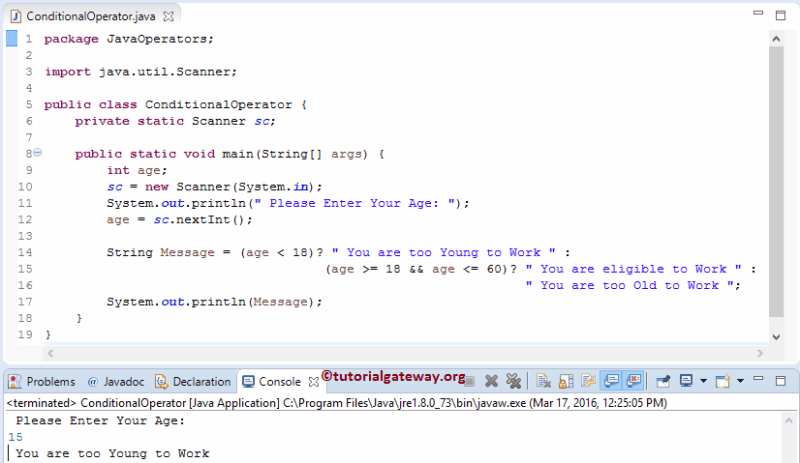Click class name 'ConditionalOperator' on line 5
Image resolution: width=800 pixels, height=463 pixels.
point(218,105)
